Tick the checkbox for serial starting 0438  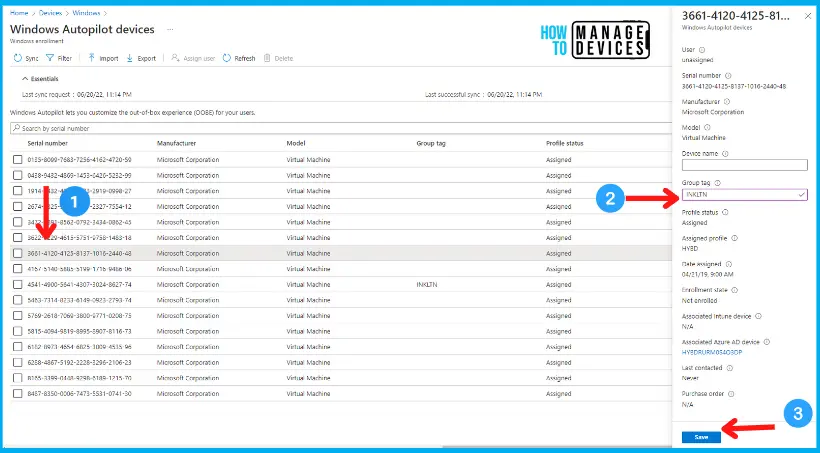pos(18,175)
